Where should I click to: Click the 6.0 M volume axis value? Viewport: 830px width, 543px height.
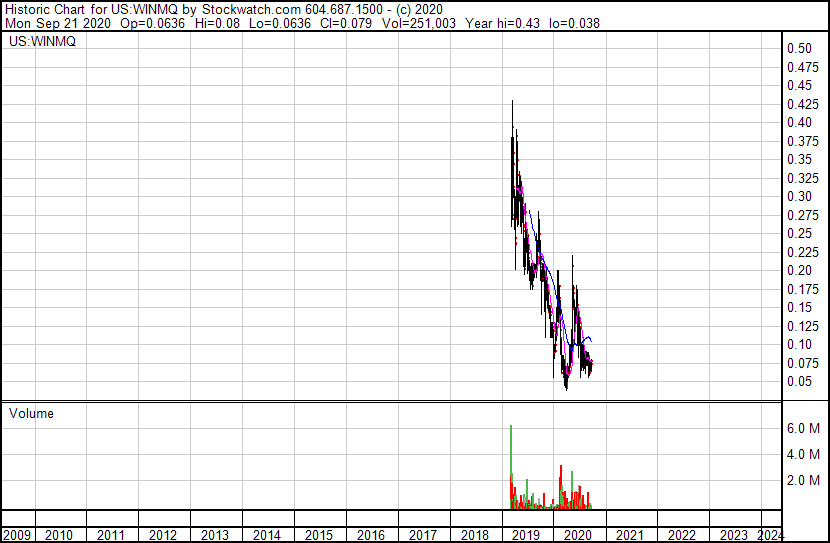coord(803,428)
